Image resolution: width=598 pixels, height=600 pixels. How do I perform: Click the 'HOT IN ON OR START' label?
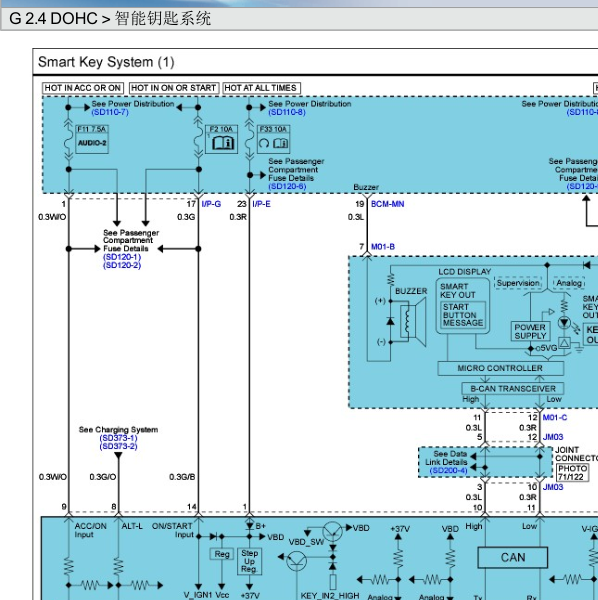coord(174,88)
